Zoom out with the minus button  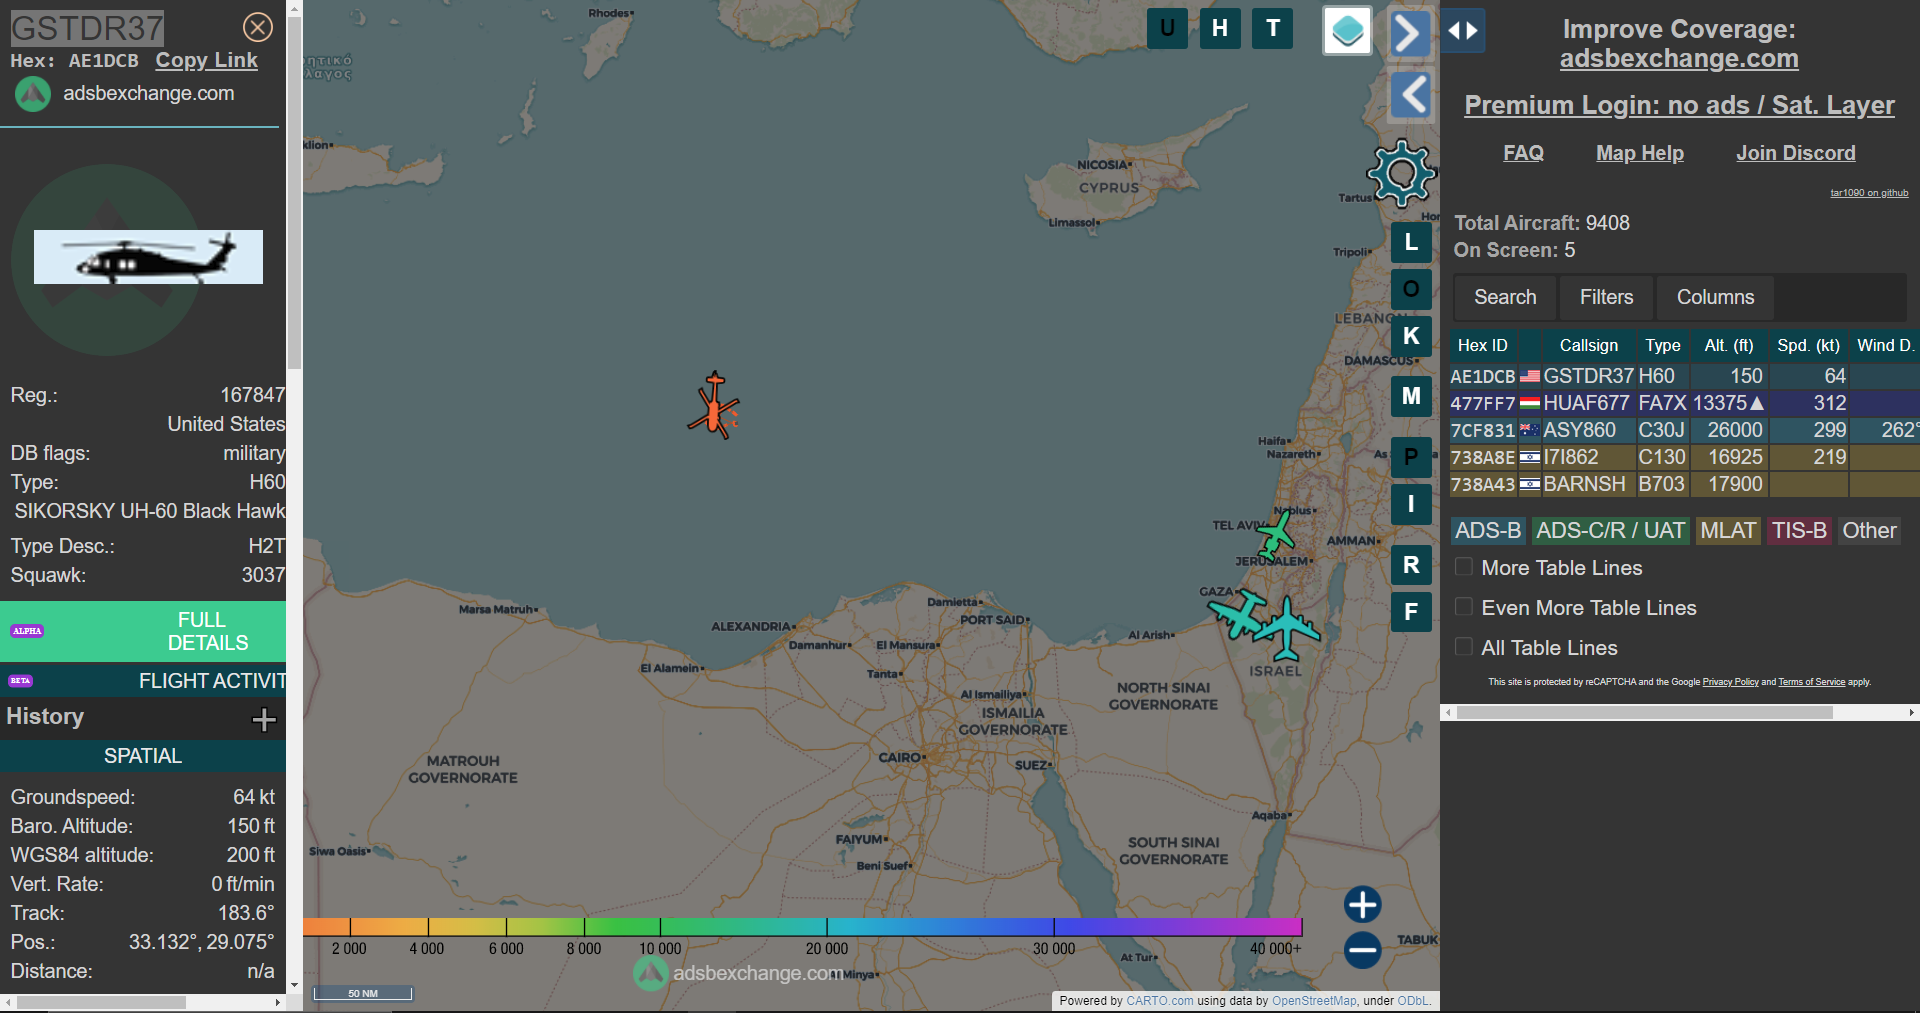pyautogui.click(x=1362, y=950)
